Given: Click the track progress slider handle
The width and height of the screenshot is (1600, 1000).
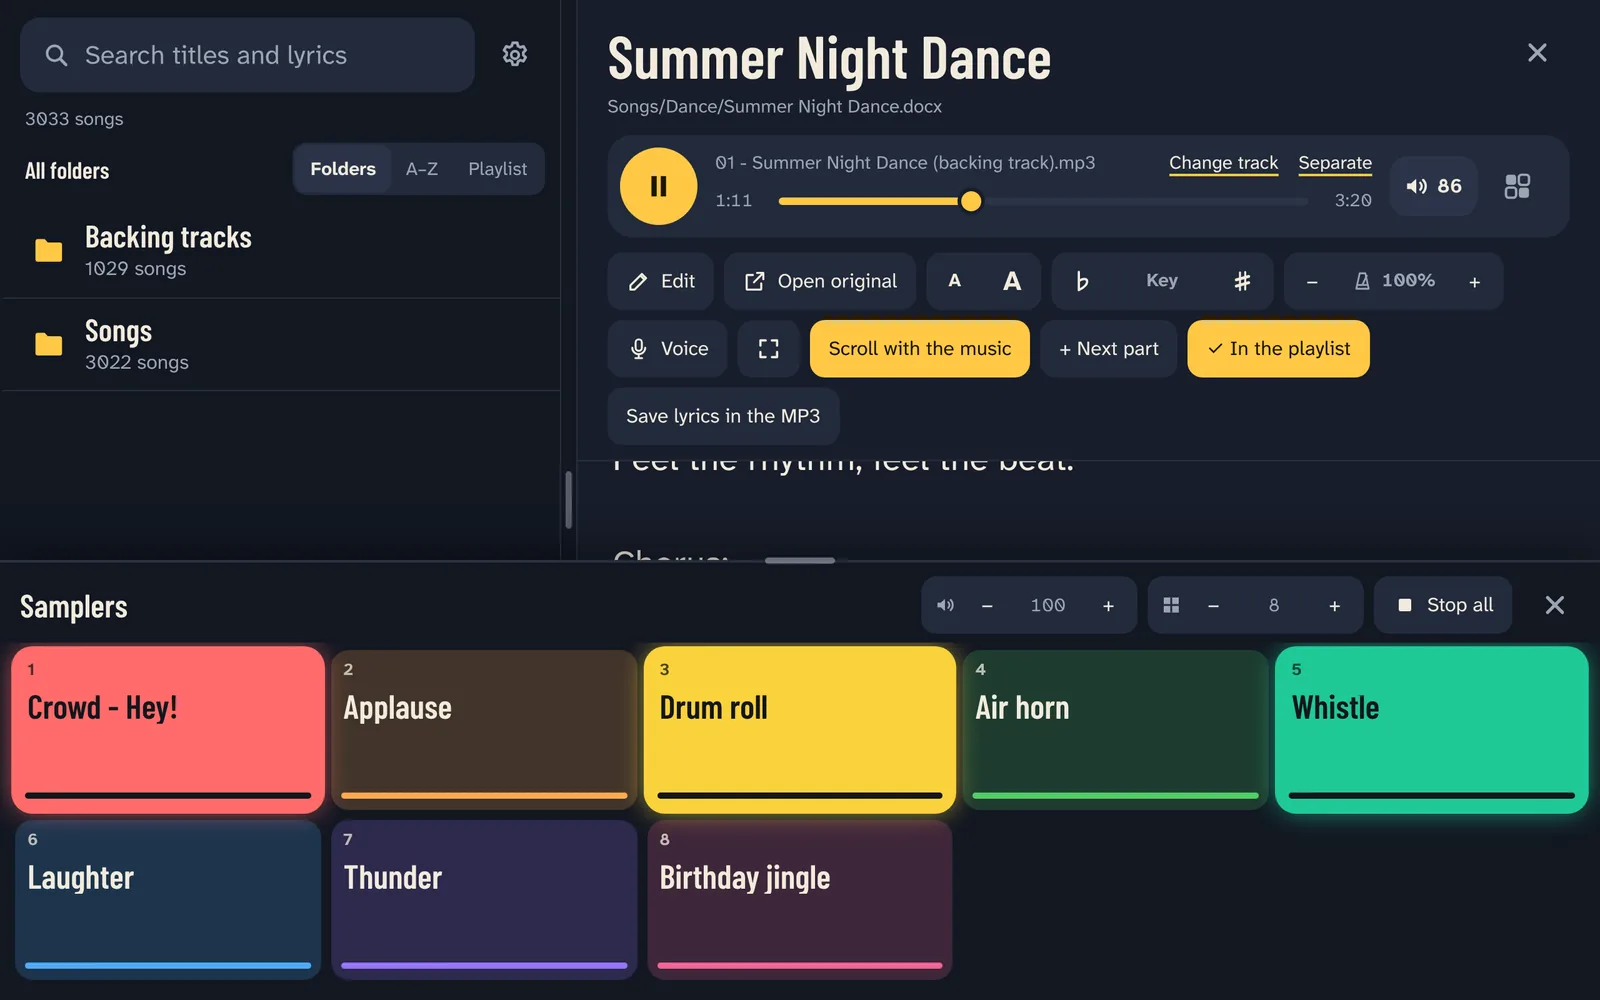Looking at the screenshot, I should tap(970, 201).
